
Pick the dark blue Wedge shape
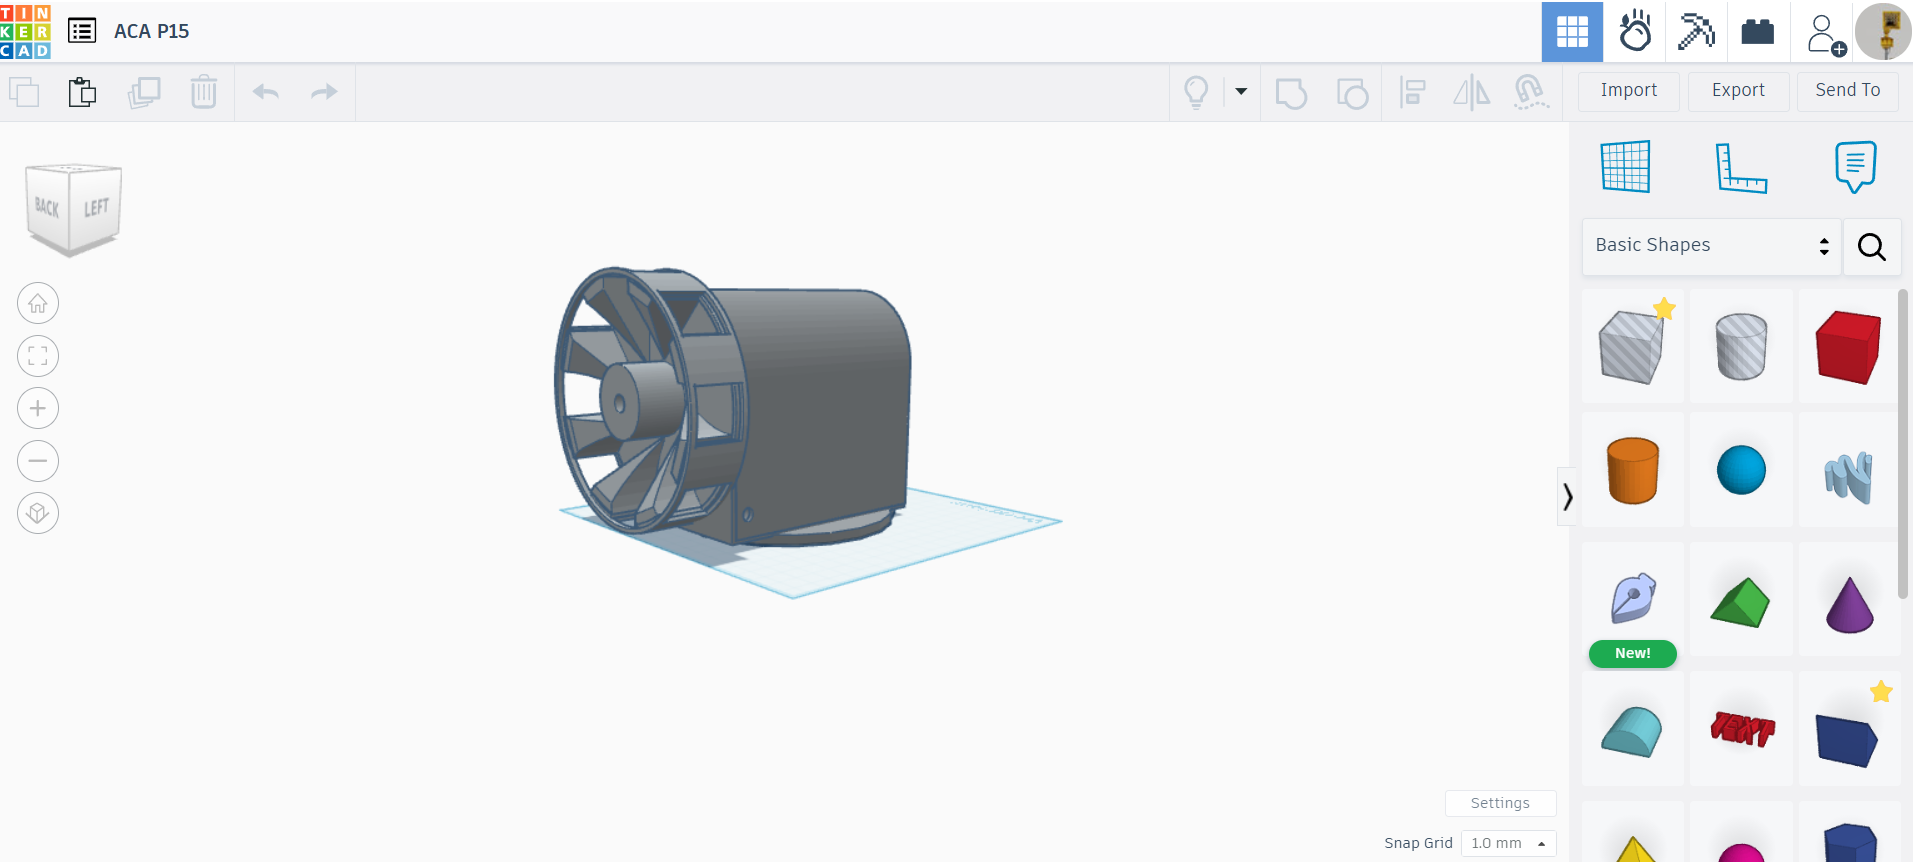point(1849,738)
